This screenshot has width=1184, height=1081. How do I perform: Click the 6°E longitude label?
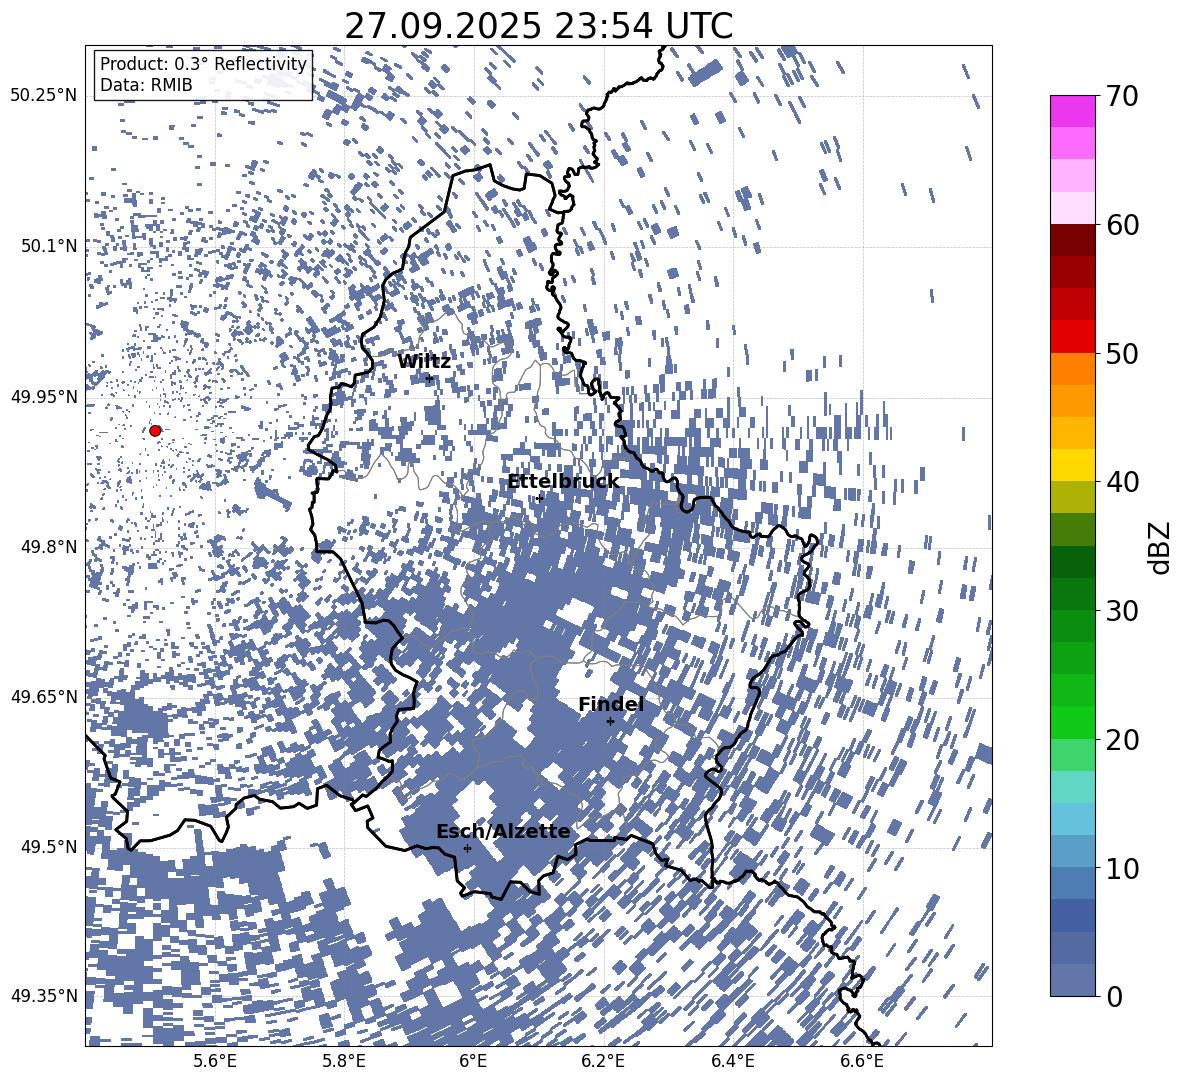click(473, 1061)
